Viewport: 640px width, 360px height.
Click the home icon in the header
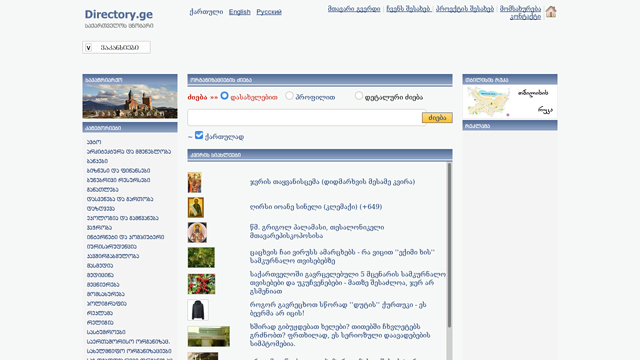pos(551,12)
